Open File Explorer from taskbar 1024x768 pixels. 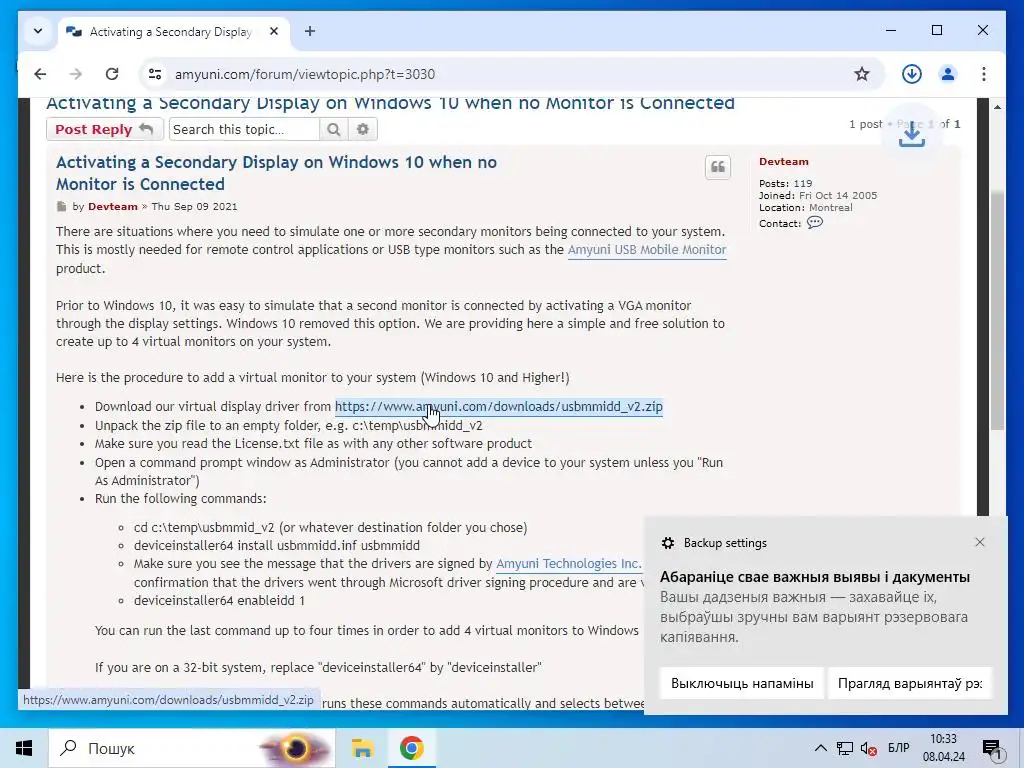[362, 748]
